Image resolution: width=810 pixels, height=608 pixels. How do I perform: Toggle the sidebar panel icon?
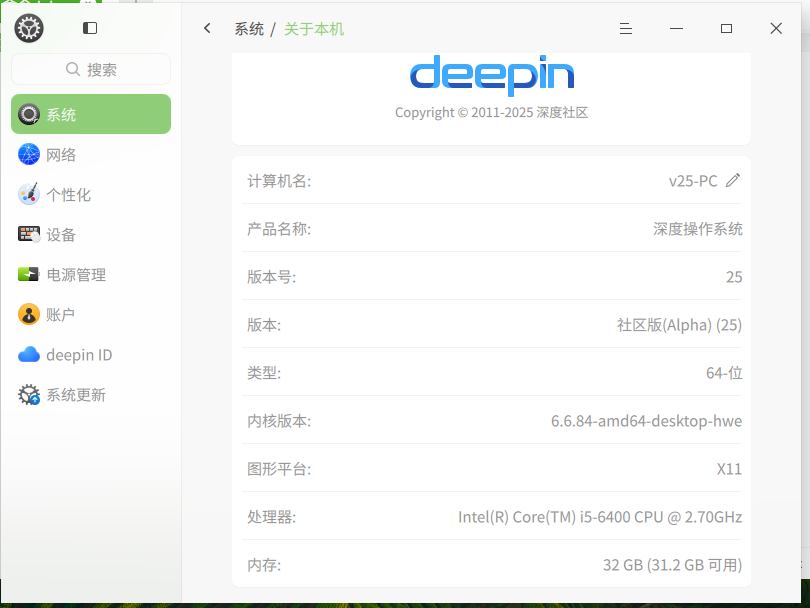coord(90,28)
